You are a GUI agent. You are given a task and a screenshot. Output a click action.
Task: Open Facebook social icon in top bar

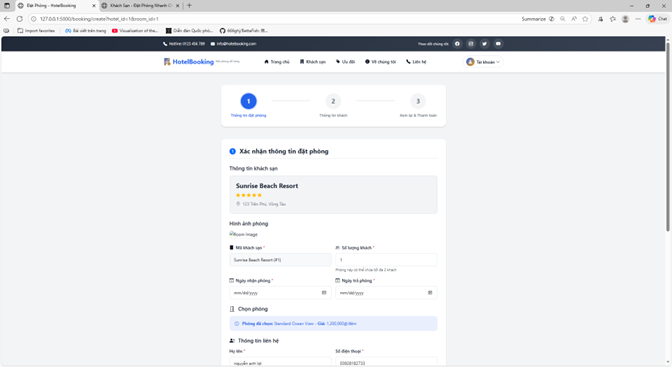pos(457,44)
